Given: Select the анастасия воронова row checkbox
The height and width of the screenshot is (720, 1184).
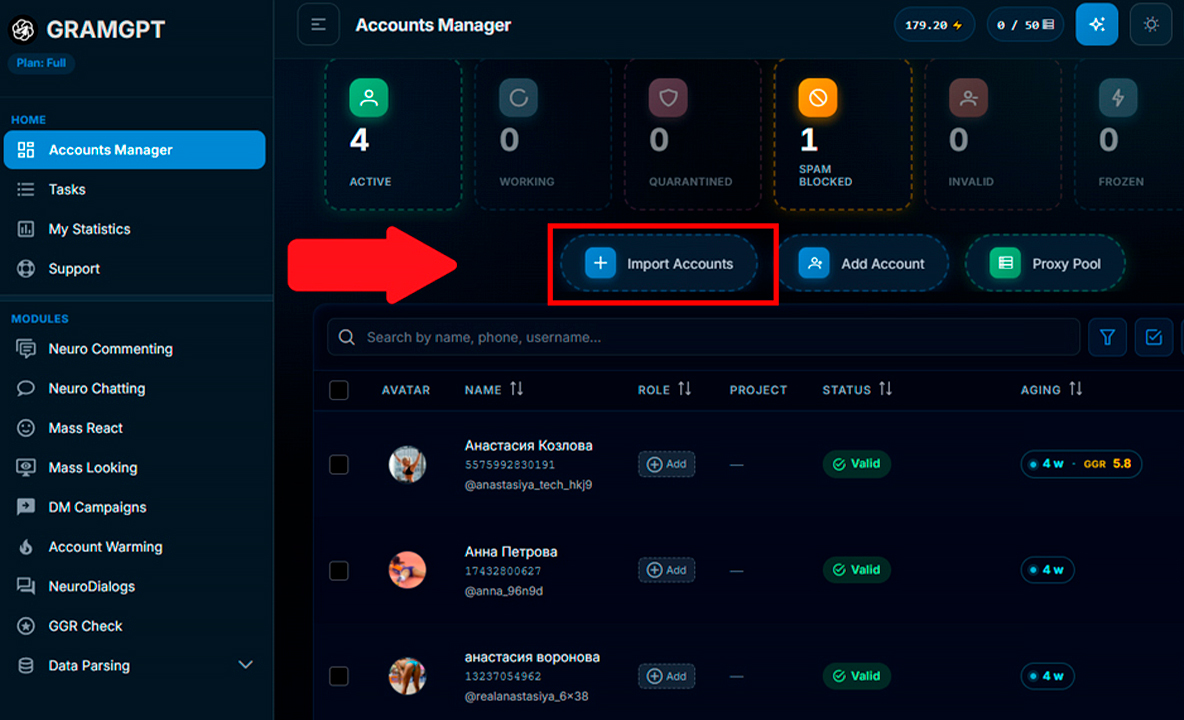Looking at the screenshot, I should [339, 676].
